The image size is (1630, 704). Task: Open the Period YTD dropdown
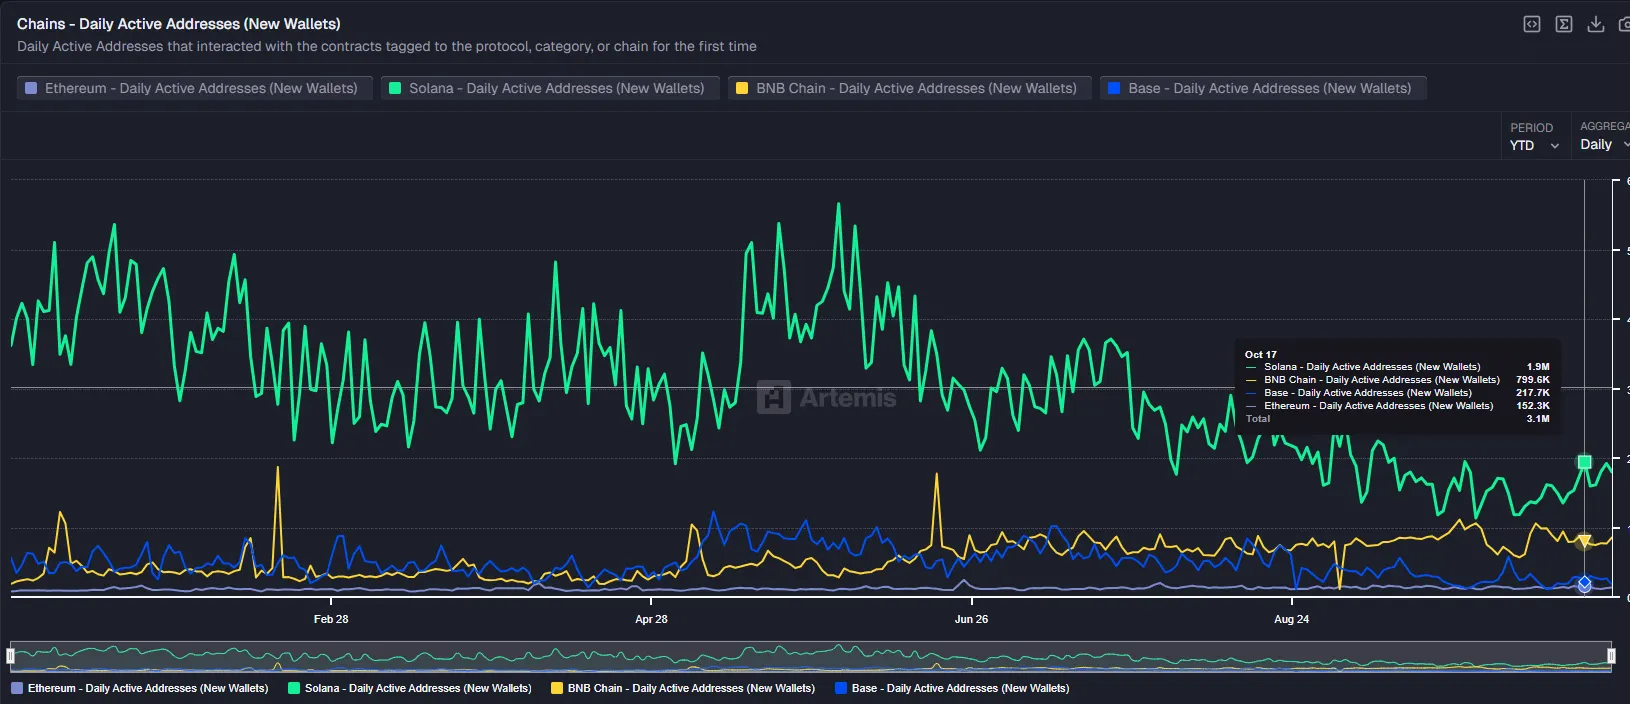coord(1533,145)
